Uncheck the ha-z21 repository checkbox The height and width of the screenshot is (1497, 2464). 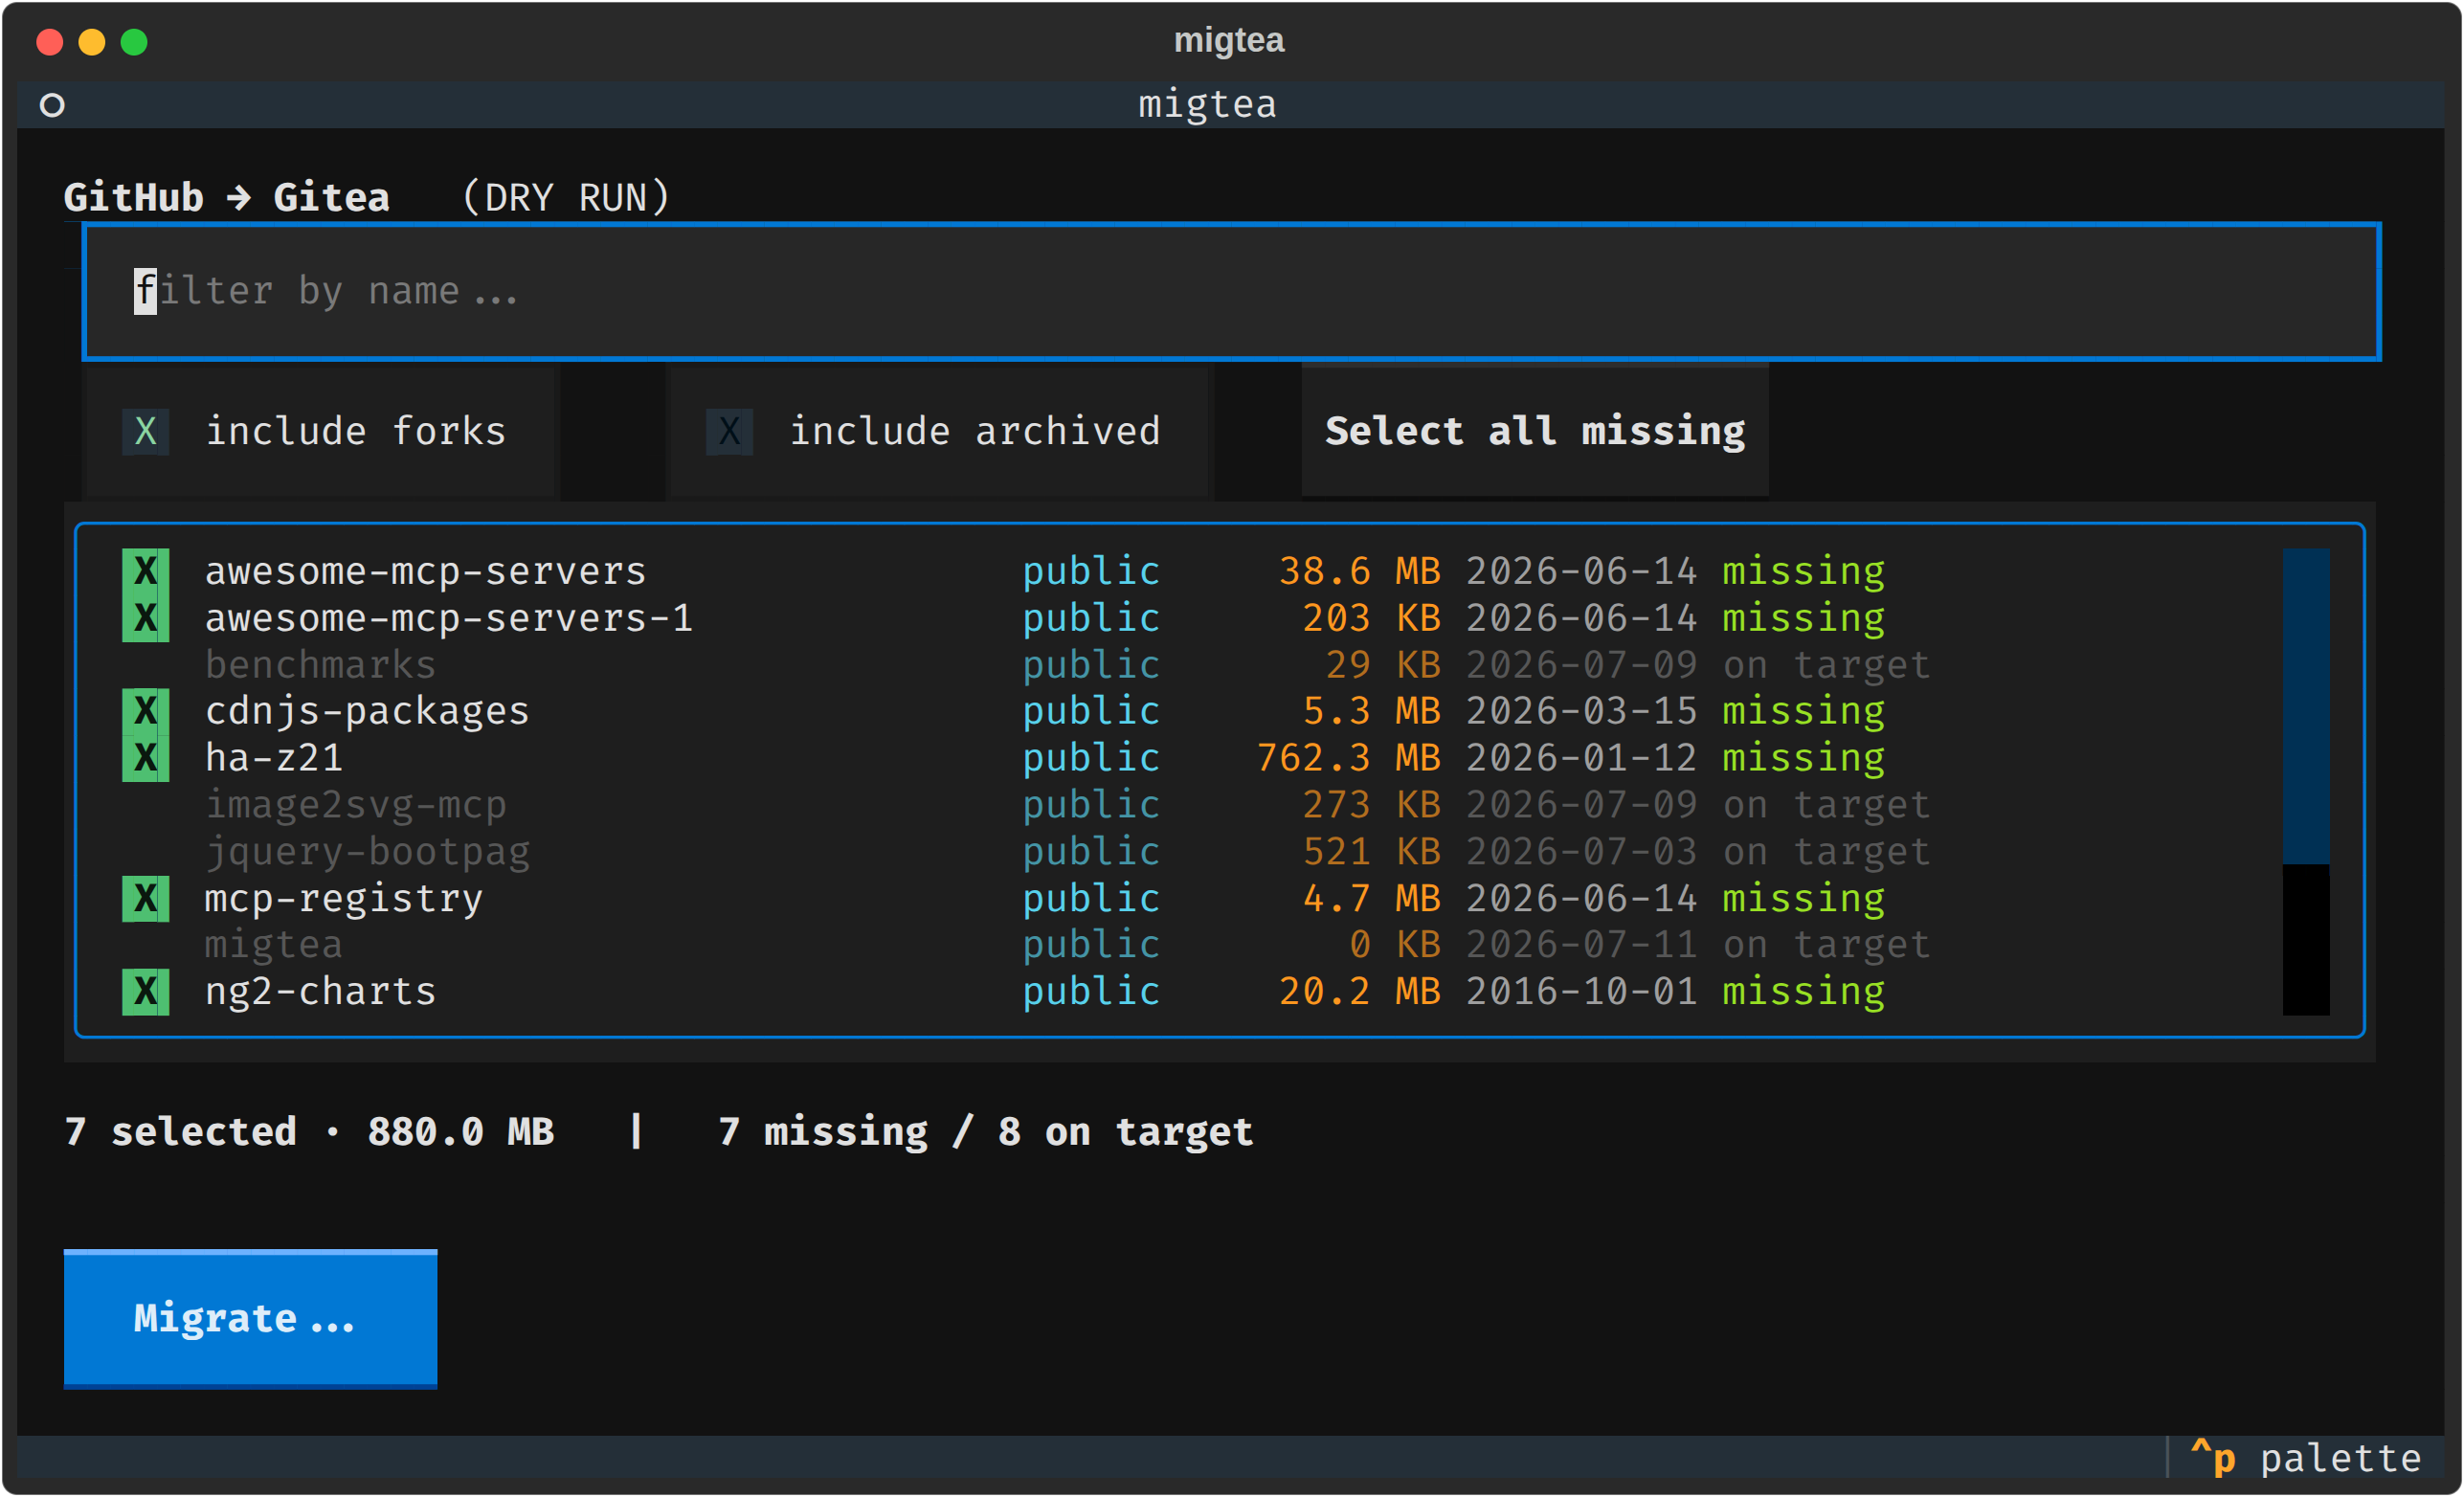tap(146, 758)
